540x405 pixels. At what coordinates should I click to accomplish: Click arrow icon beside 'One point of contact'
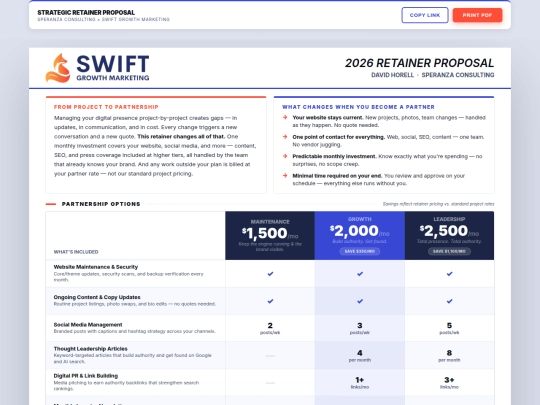285,137
